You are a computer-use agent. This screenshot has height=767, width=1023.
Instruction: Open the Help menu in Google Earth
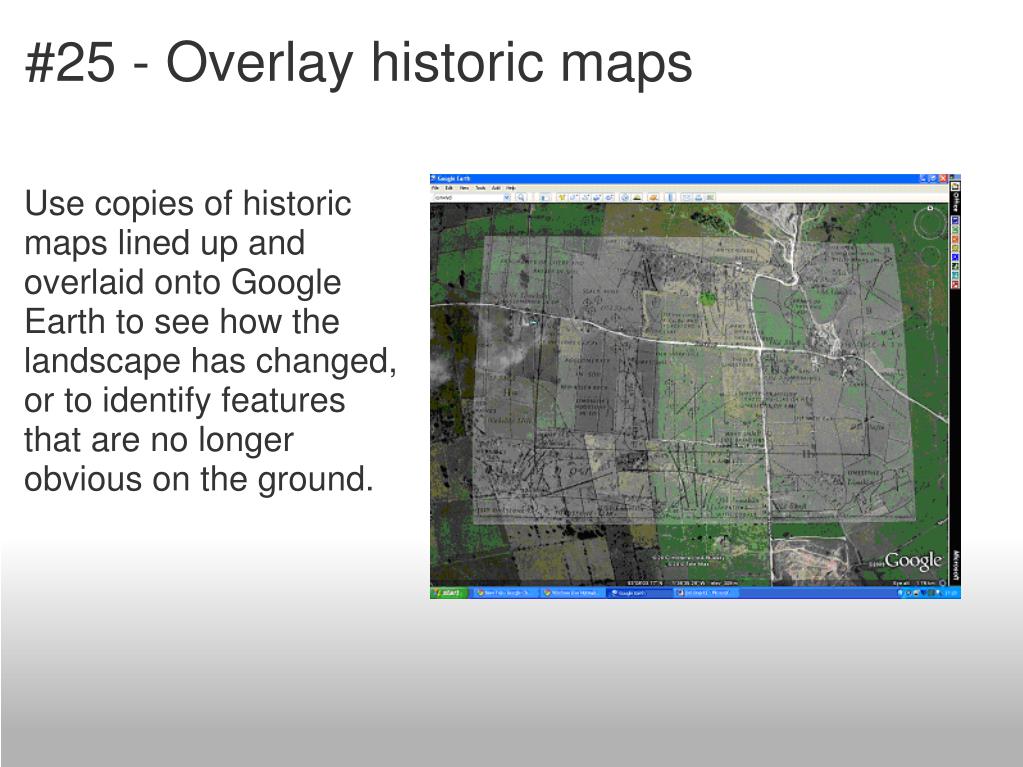click(511, 188)
